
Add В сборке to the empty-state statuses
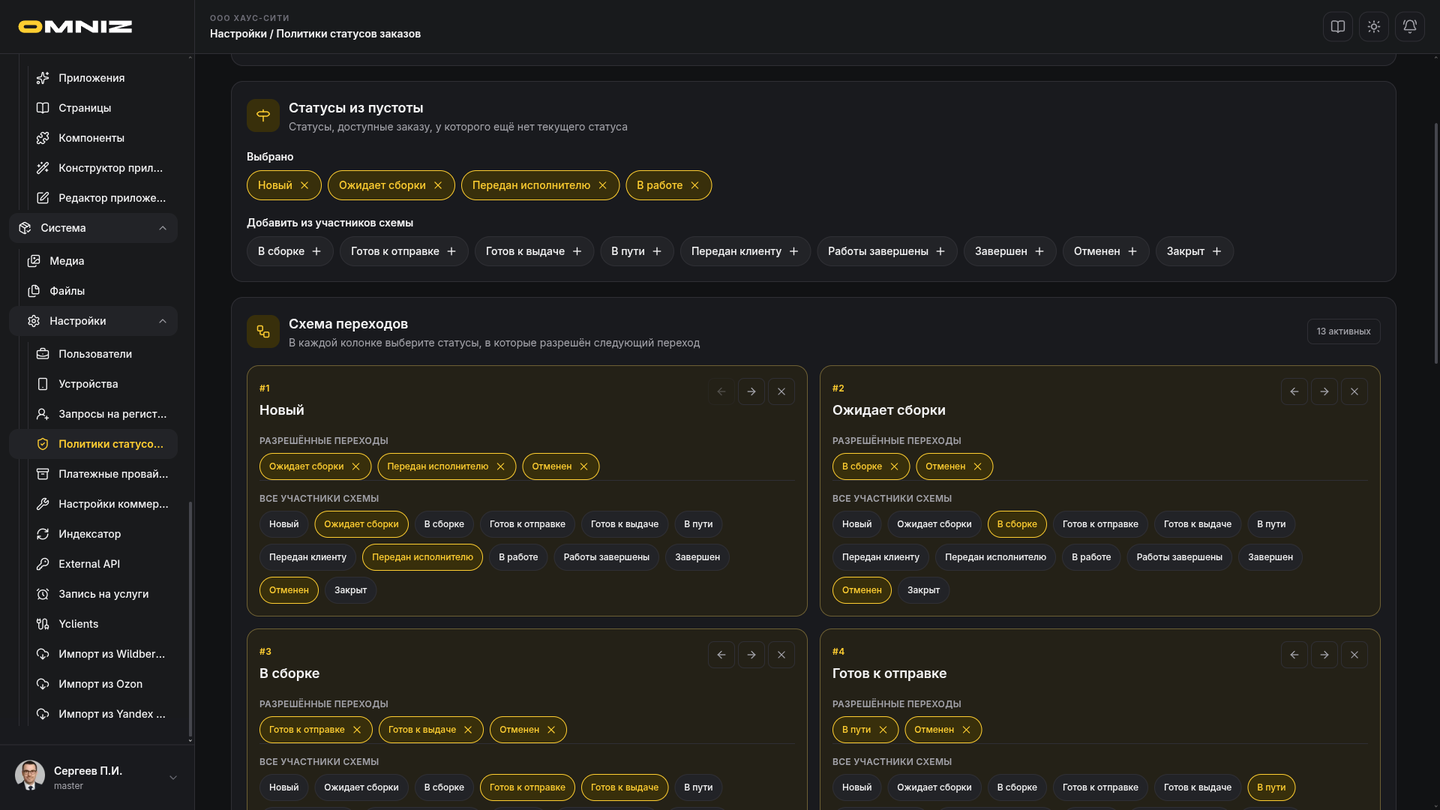pyautogui.click(x=290, y=251)
